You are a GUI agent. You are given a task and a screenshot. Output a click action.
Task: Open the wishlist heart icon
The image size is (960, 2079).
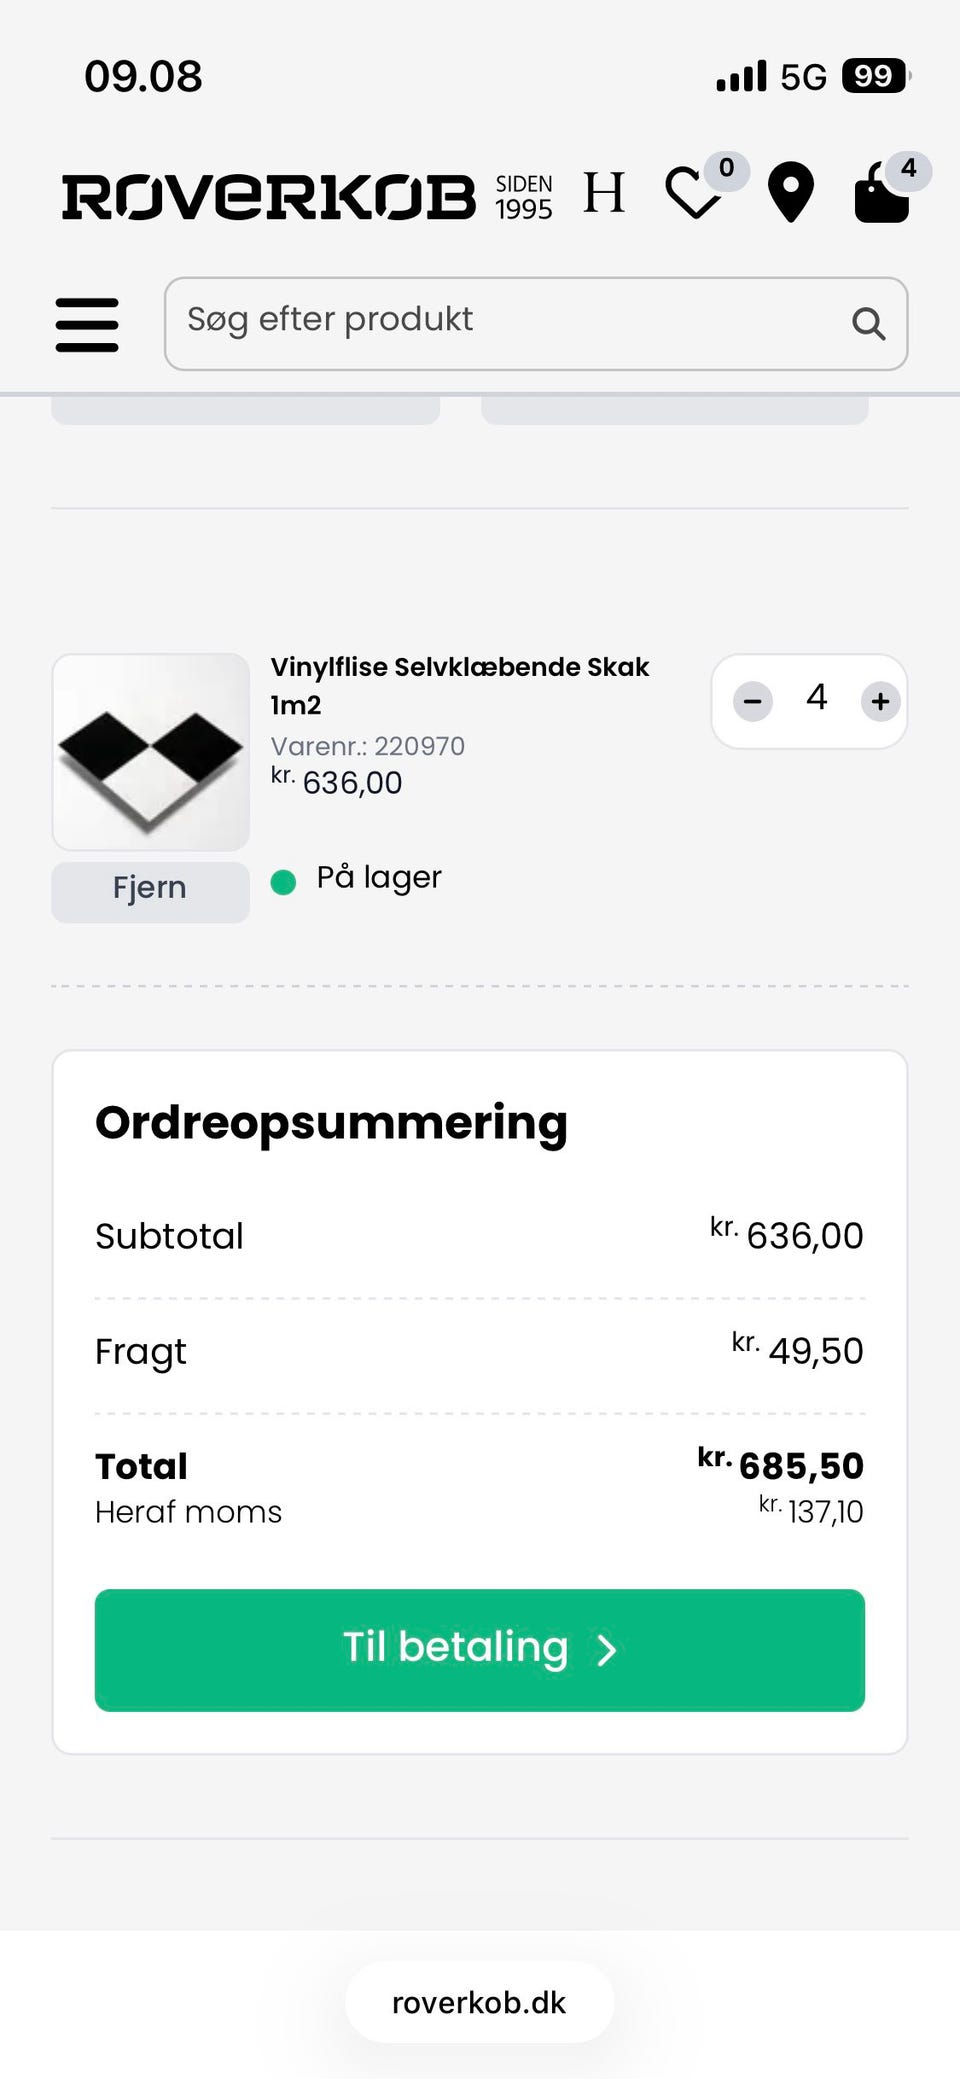pyautogui.click(x=694, y=193)
